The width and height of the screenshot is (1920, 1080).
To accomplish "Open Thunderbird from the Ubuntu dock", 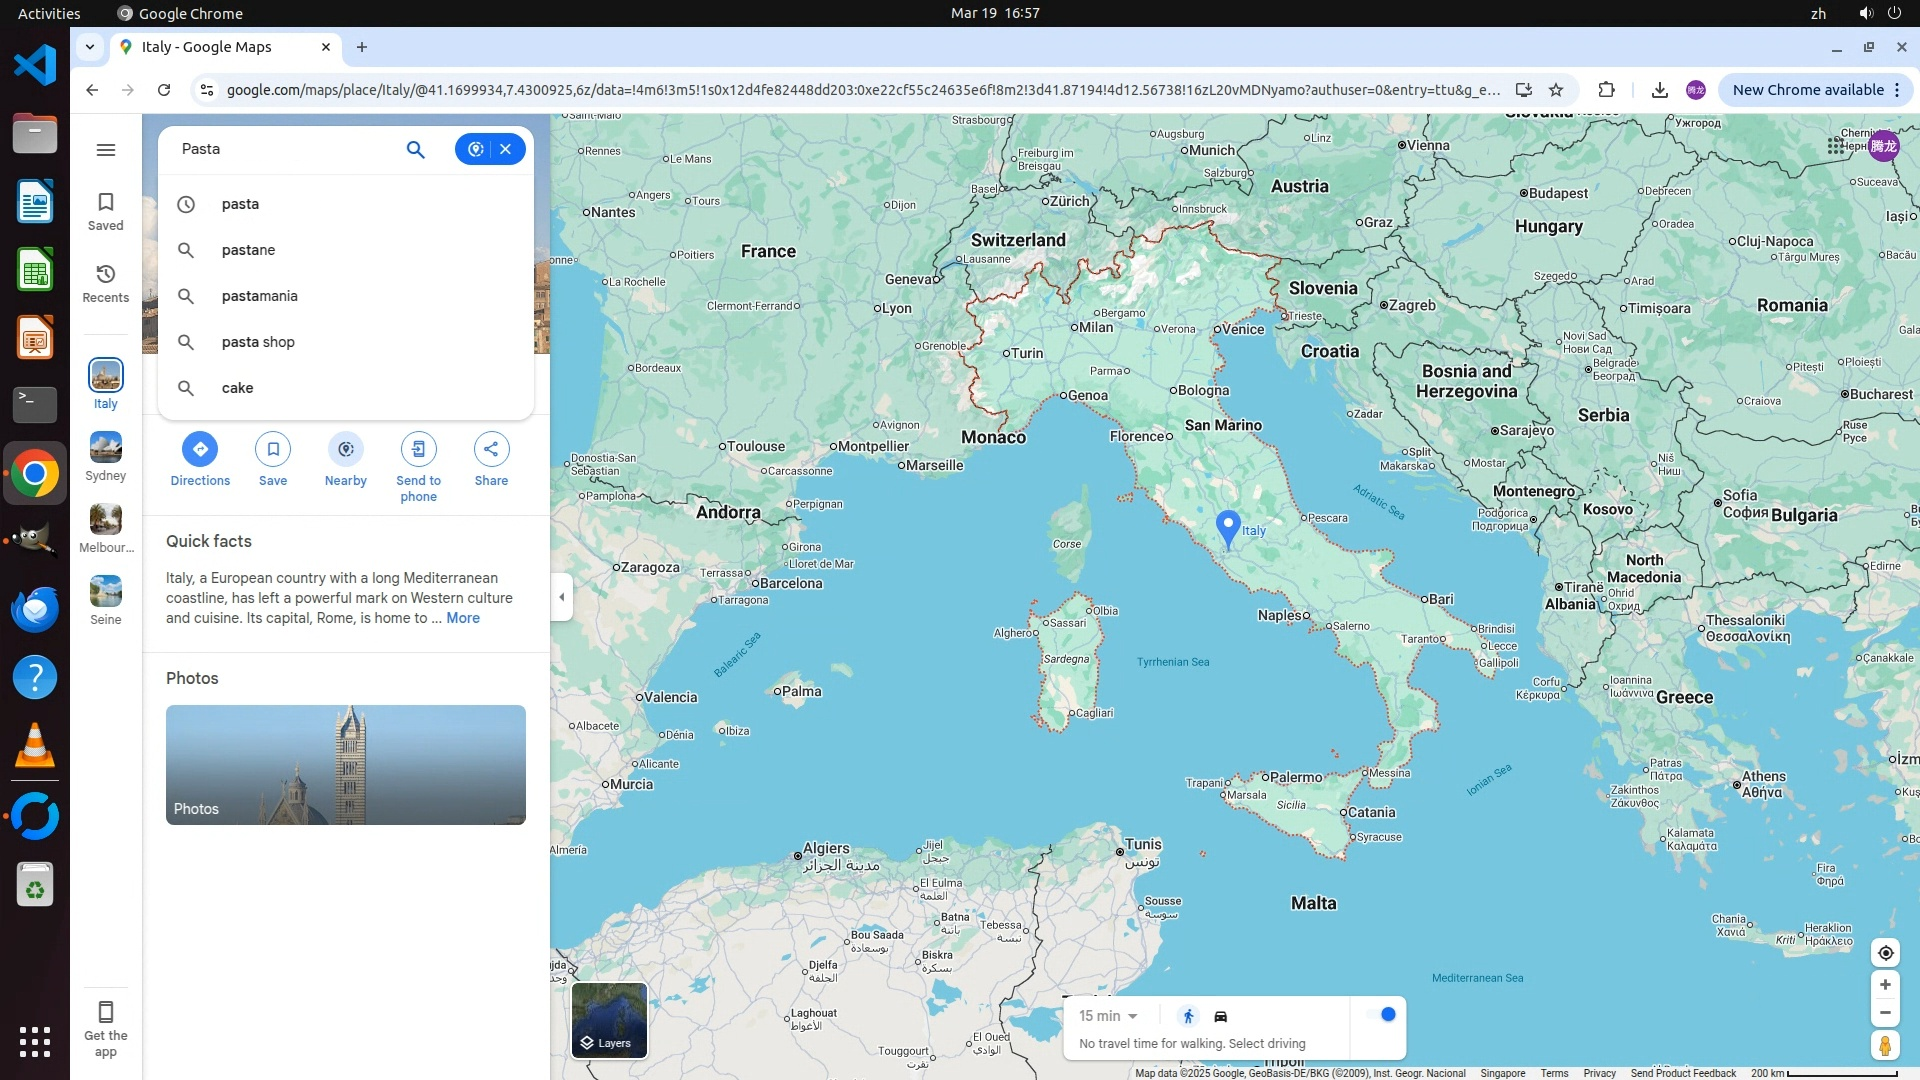I will [x=35, y=608].
